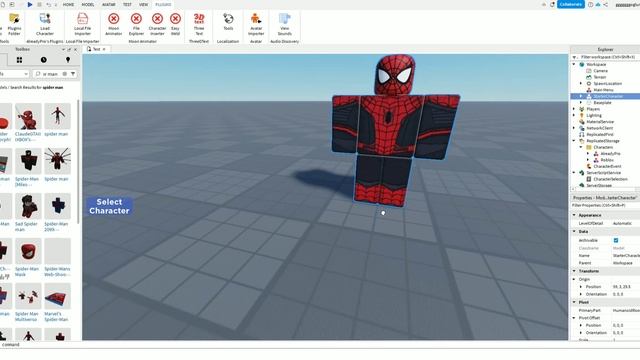Select Marvel's Spider-Man toolbox model
Screen dimensions: 640x360
[x=57, y=302]
